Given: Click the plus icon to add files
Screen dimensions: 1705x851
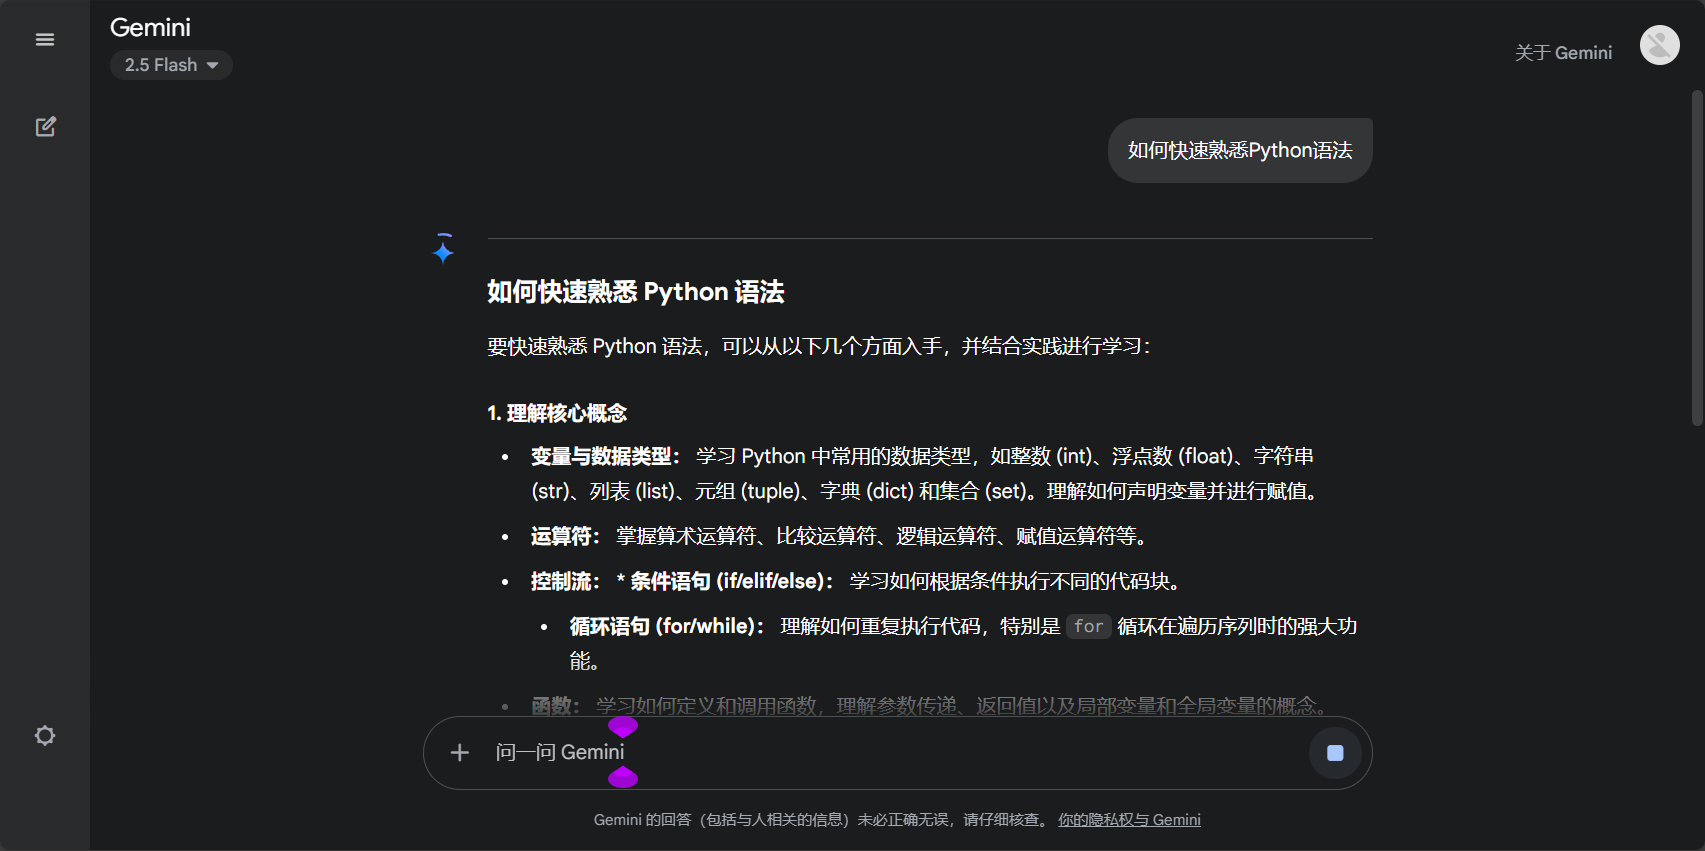Looking at the screenshot, I should [x=460, y=753].
